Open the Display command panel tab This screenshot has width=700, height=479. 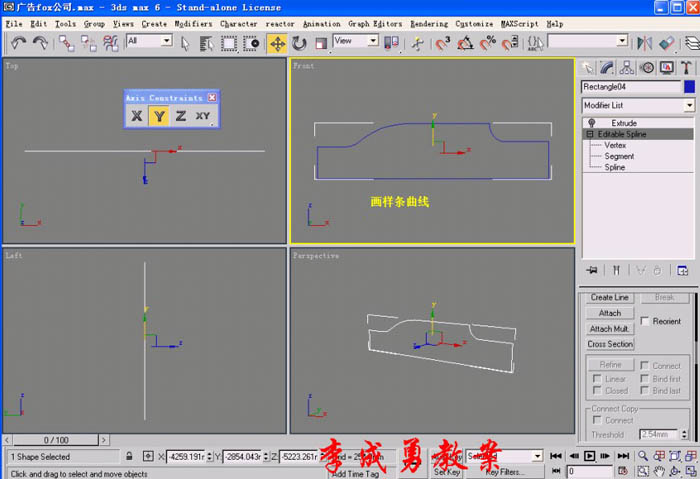(667, 68)
